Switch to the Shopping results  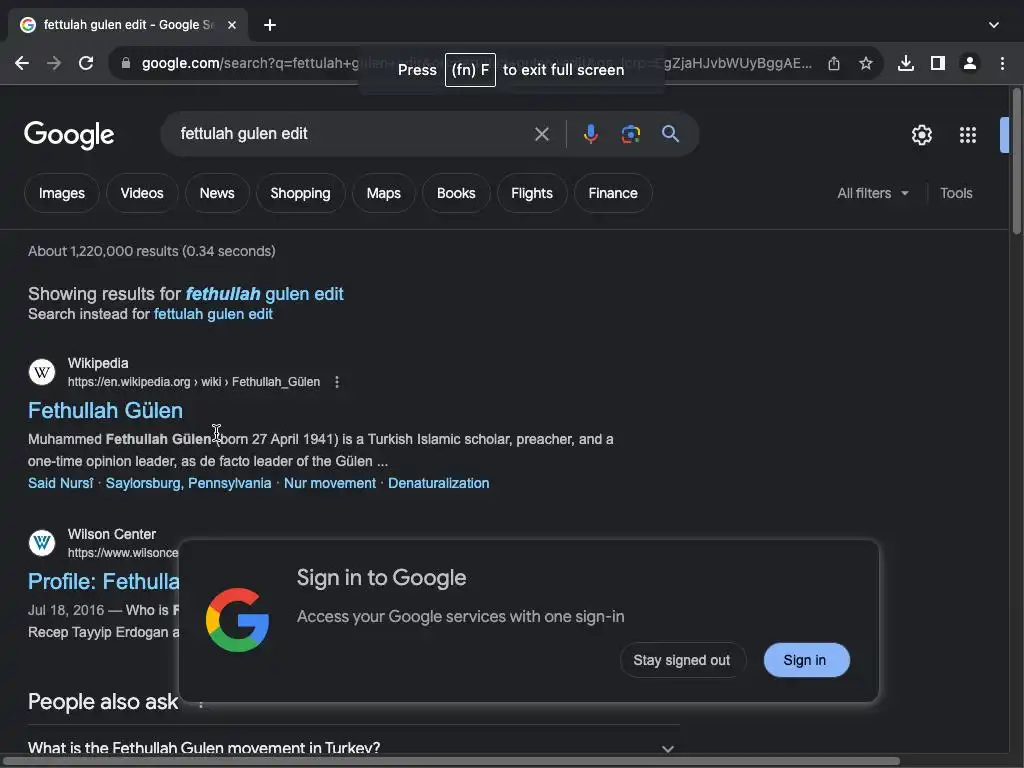(300, 193)
